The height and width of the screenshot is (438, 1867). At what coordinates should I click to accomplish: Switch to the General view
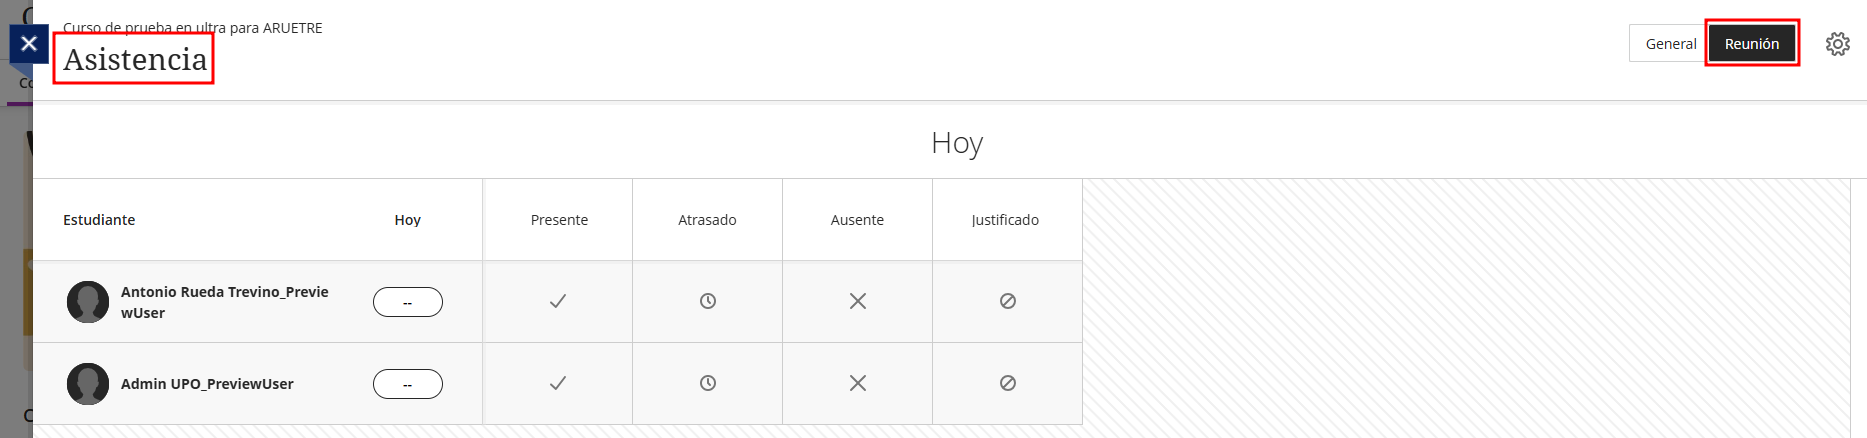pos(1670,44)
